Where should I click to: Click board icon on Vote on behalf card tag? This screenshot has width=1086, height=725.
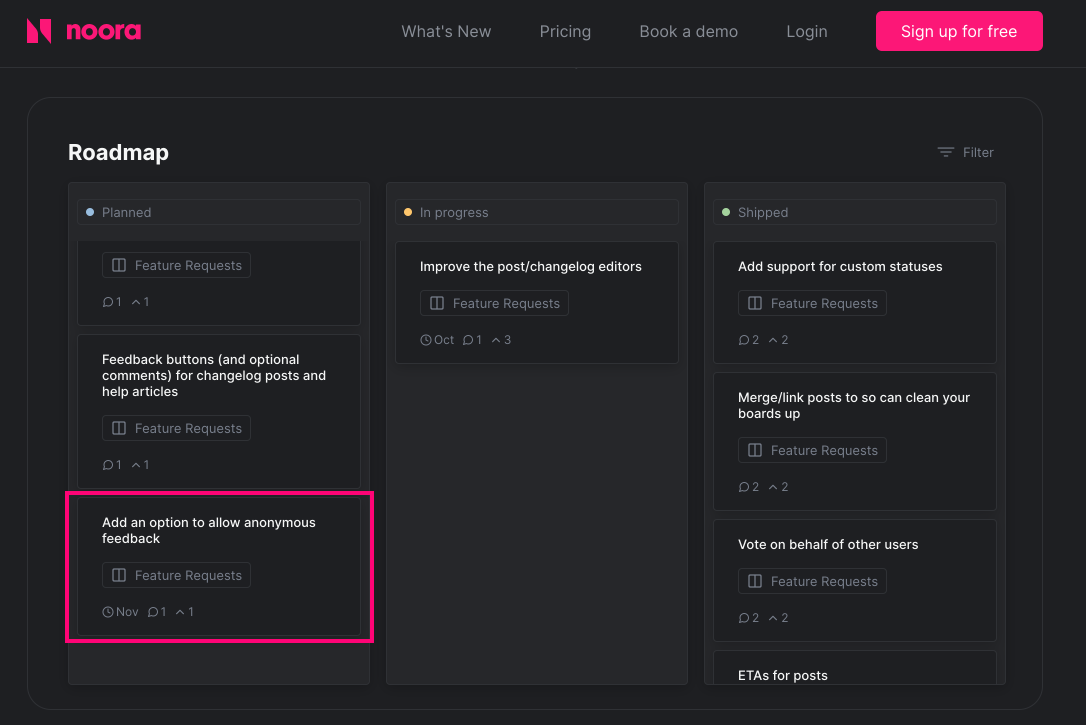755,582
